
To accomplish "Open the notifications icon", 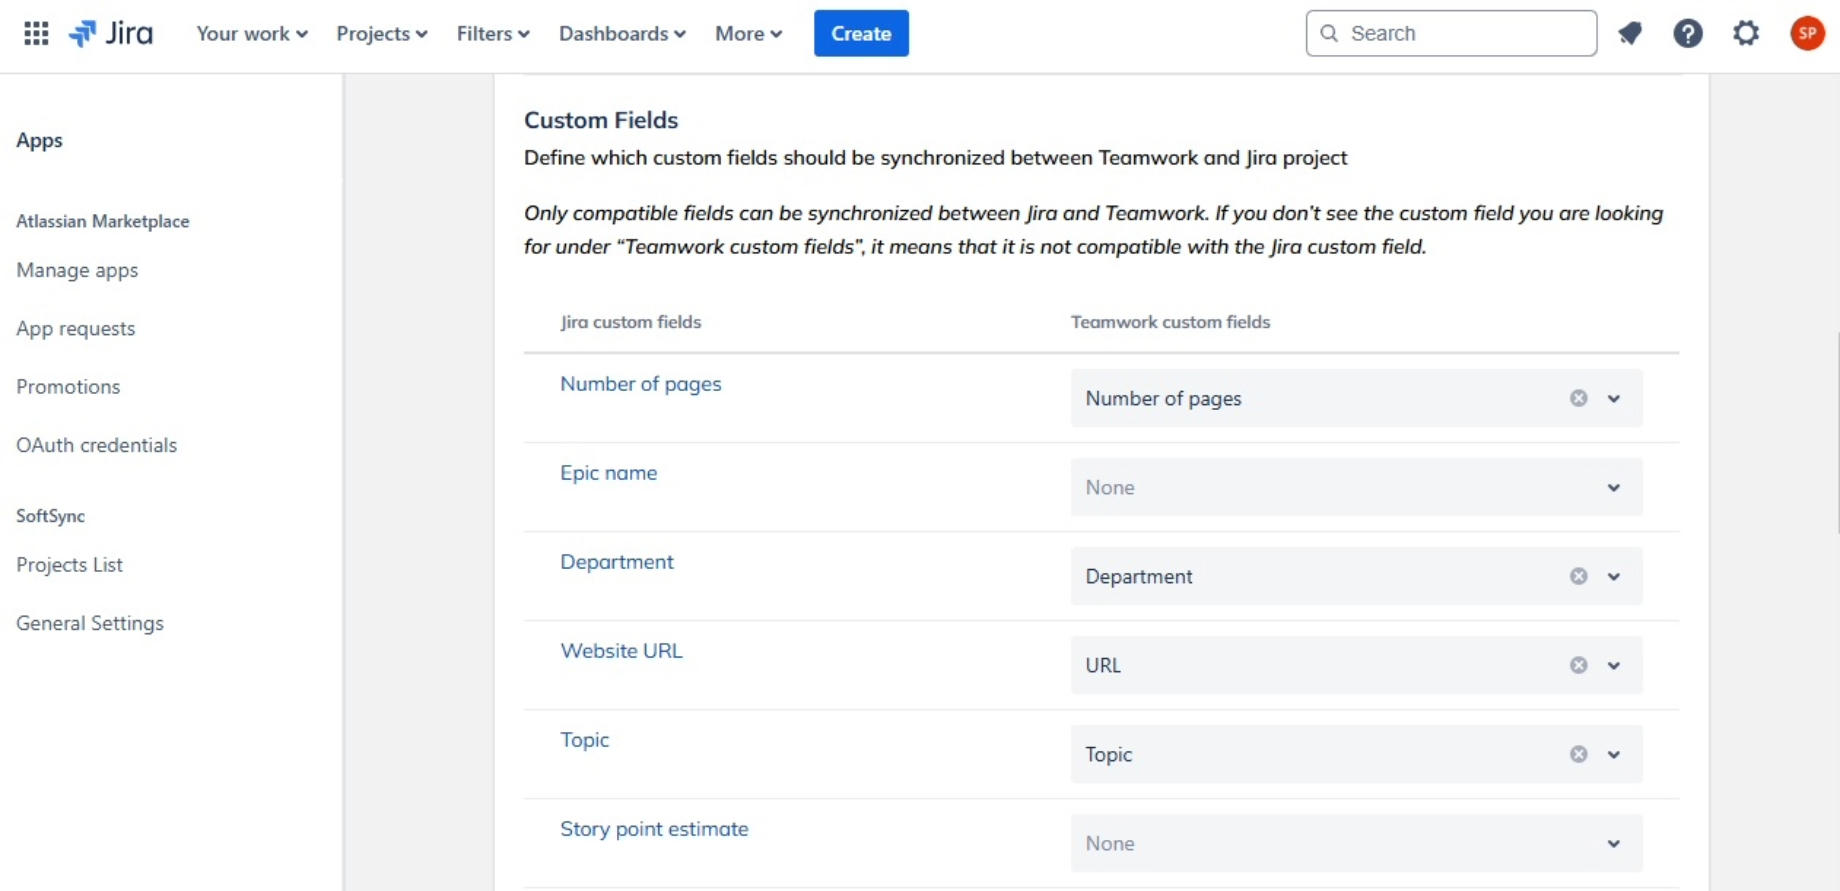I will 1630,33.
